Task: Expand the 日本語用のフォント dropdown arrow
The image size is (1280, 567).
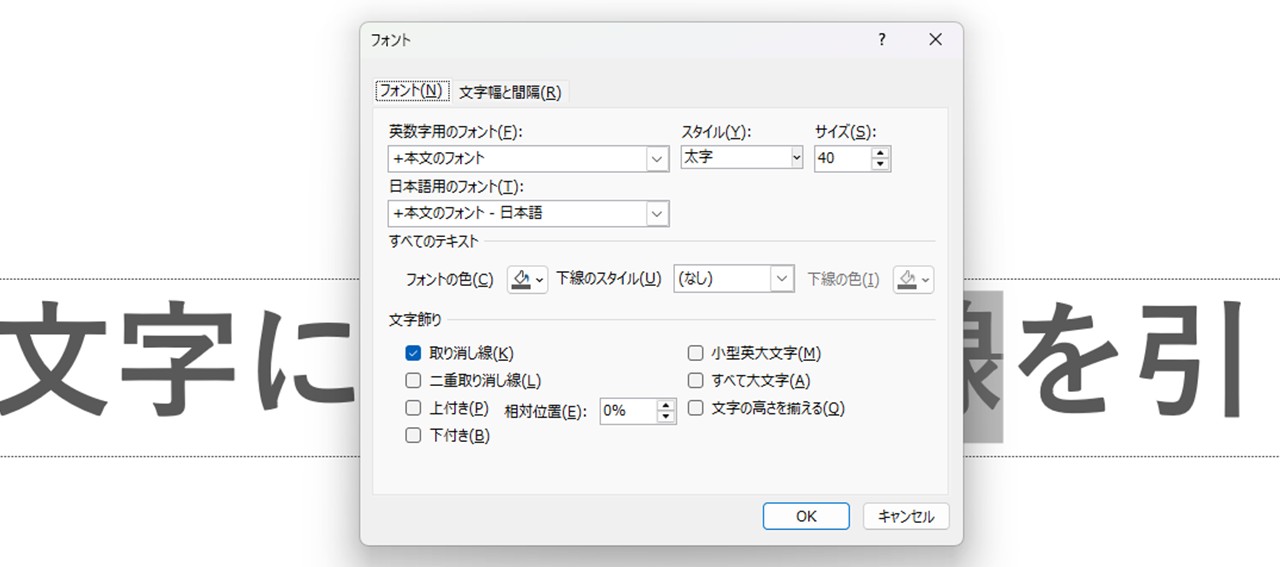Action: (657, 213)
